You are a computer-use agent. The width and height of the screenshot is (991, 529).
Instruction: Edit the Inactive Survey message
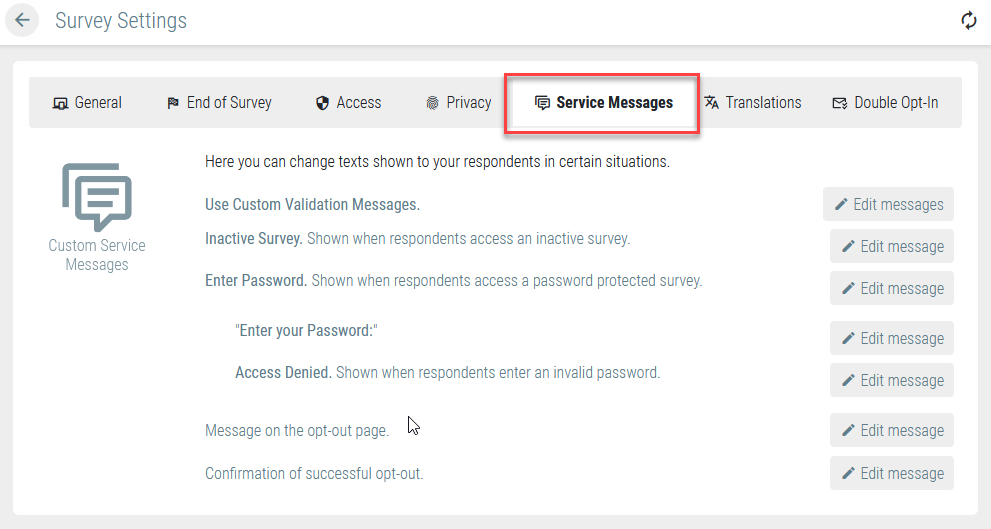[x=892, y=246]
